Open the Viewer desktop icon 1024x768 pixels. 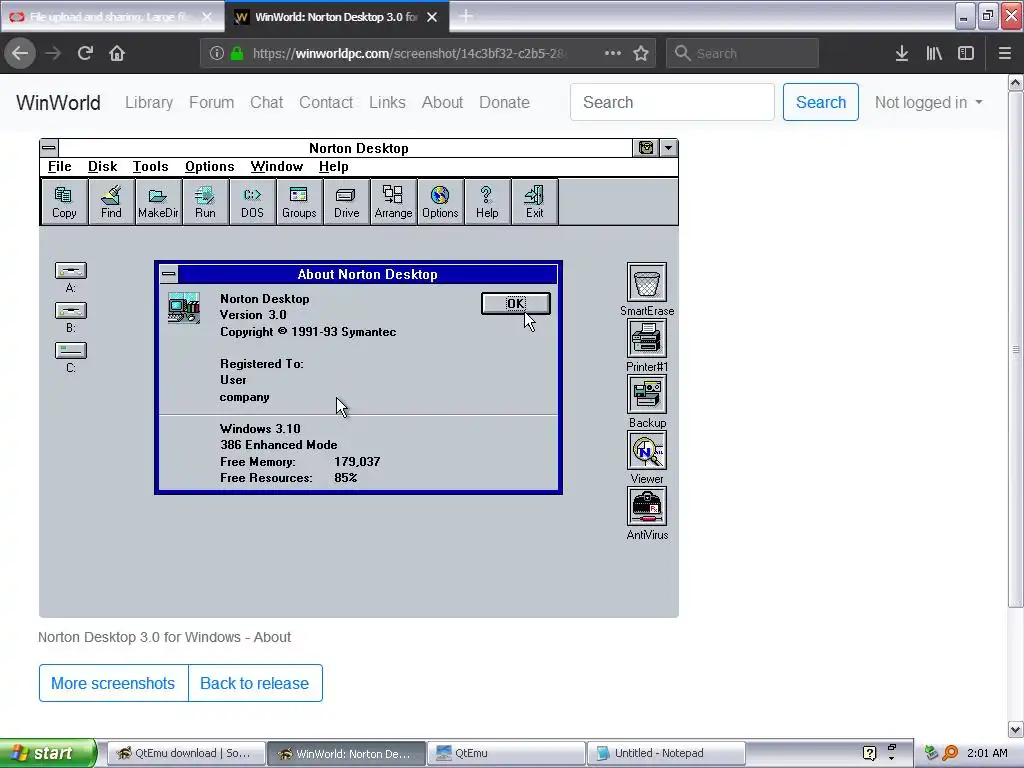(x=647, y=451)
